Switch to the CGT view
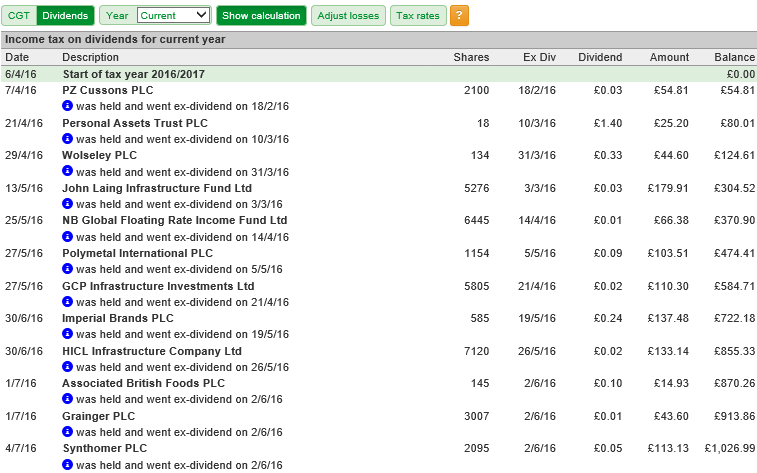This screenshot has width=757, height=473. [x=19, y=15]
